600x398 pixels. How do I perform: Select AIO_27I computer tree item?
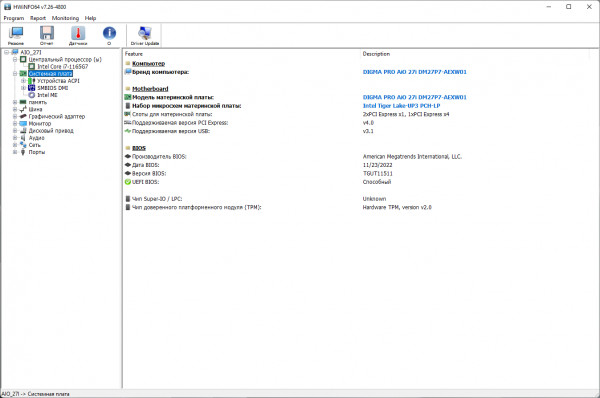pyautogui.click(x=31, y=52)
